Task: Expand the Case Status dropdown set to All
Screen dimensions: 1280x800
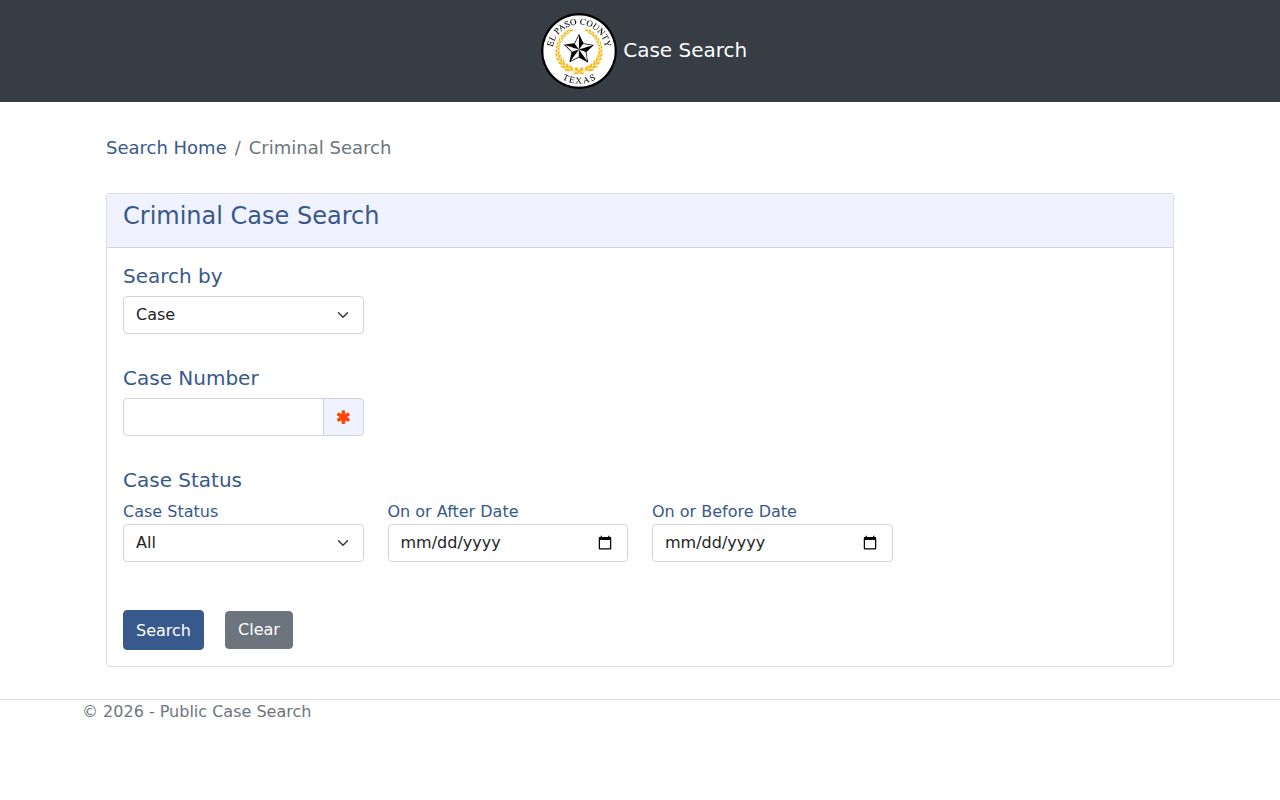Action: [243, 543]
